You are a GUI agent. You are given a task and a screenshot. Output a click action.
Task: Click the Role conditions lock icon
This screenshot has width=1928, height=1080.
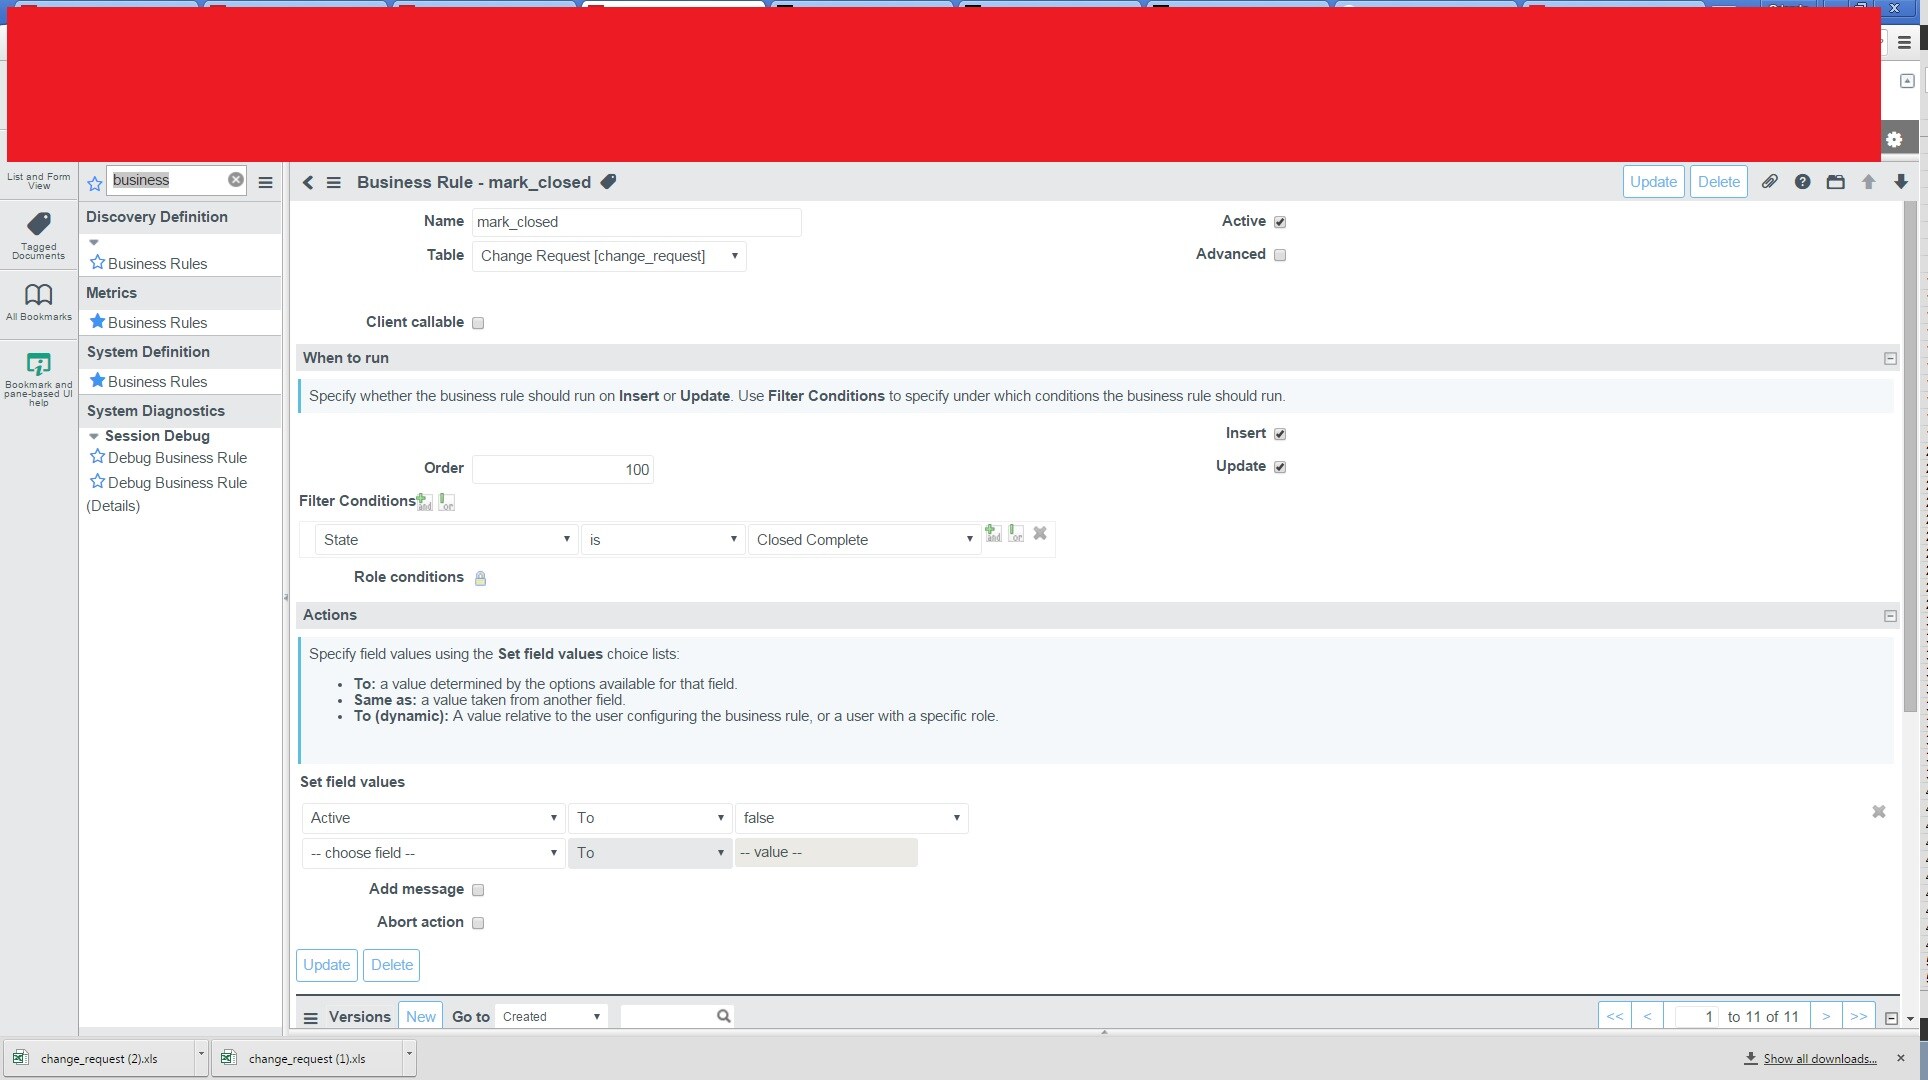[x=480, y=578]
